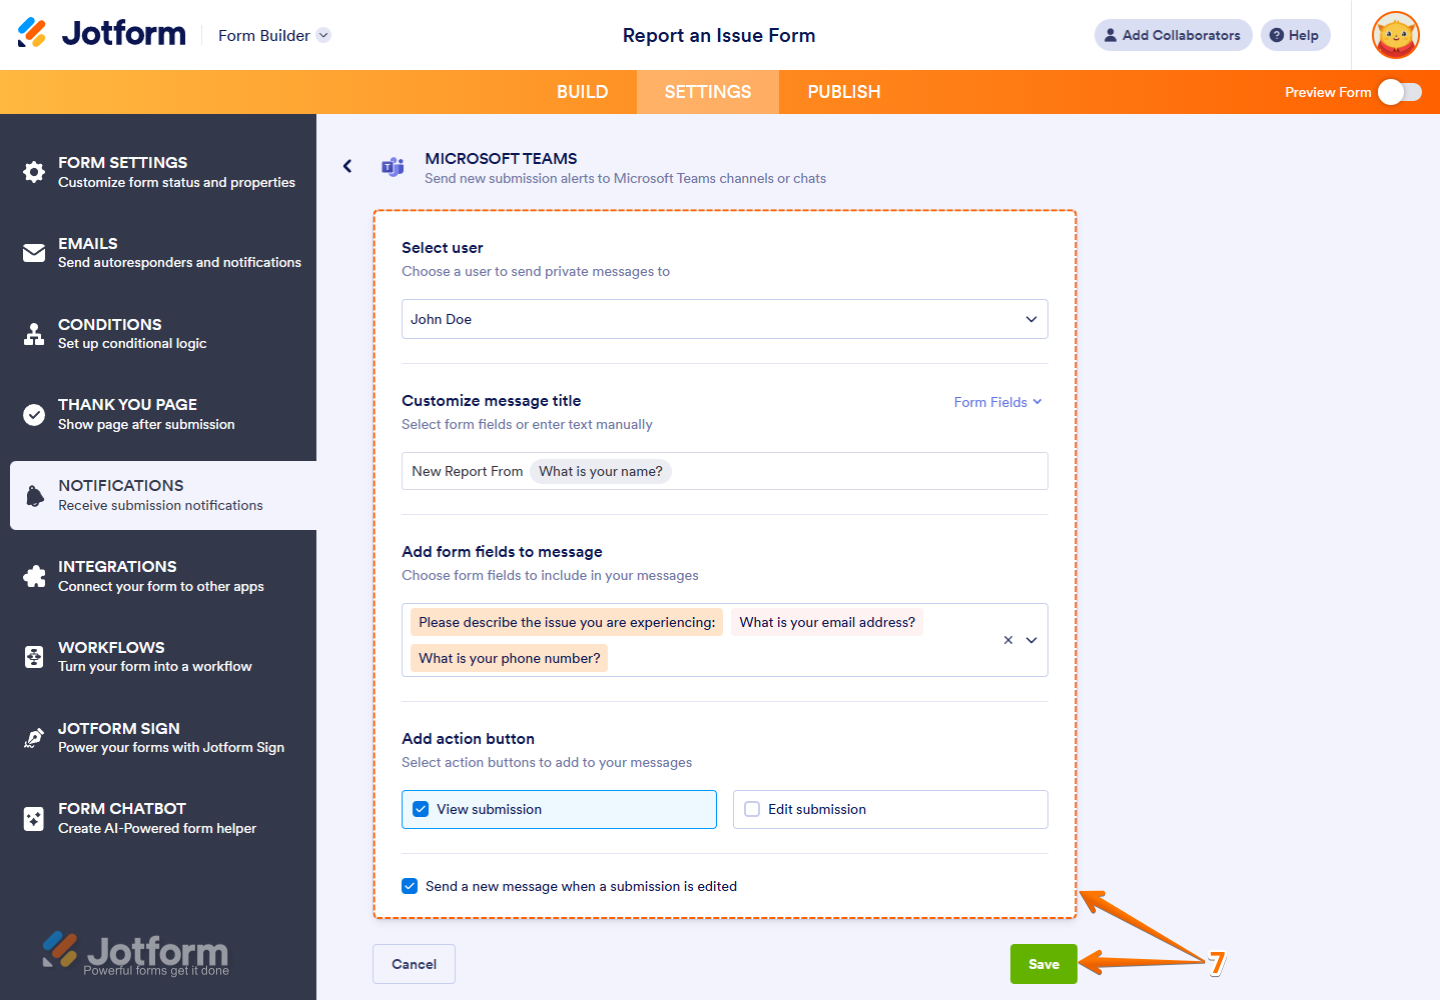Viewport: 1440px width, 1004px height.
Task: Uncheck the View submission checkbox
Action: click(x=420, y=808)
